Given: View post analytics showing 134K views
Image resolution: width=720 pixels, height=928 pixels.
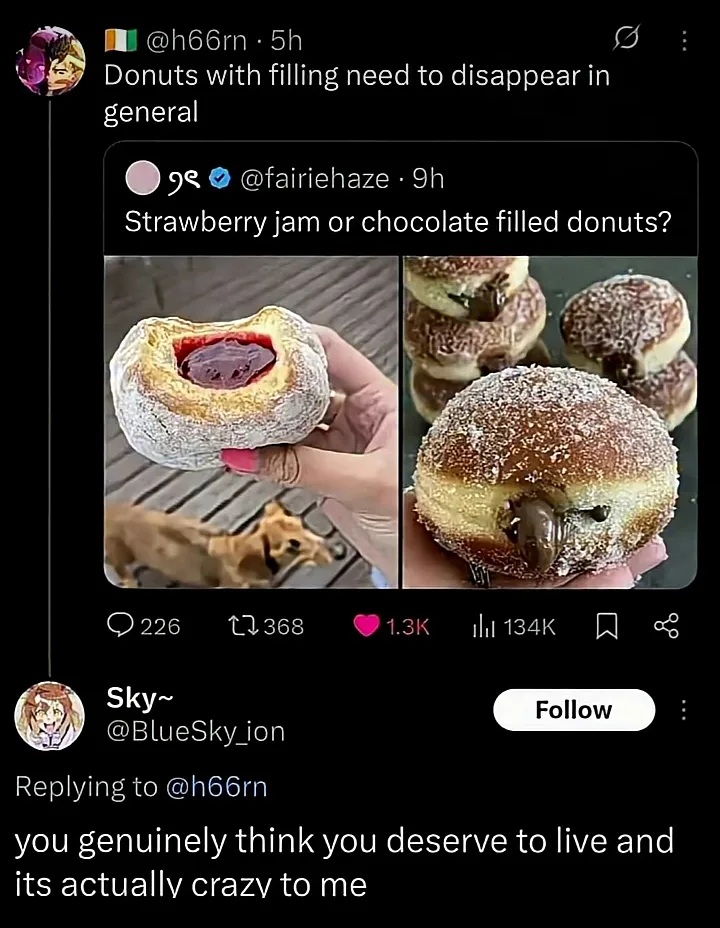Looking at the screenshot, I should pos(483,626).
